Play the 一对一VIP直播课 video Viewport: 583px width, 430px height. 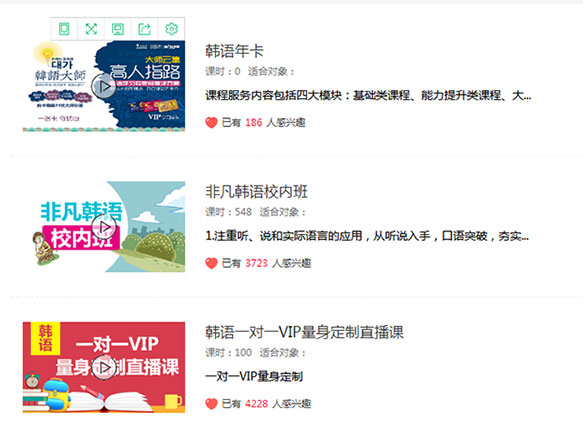pos(104,367)
